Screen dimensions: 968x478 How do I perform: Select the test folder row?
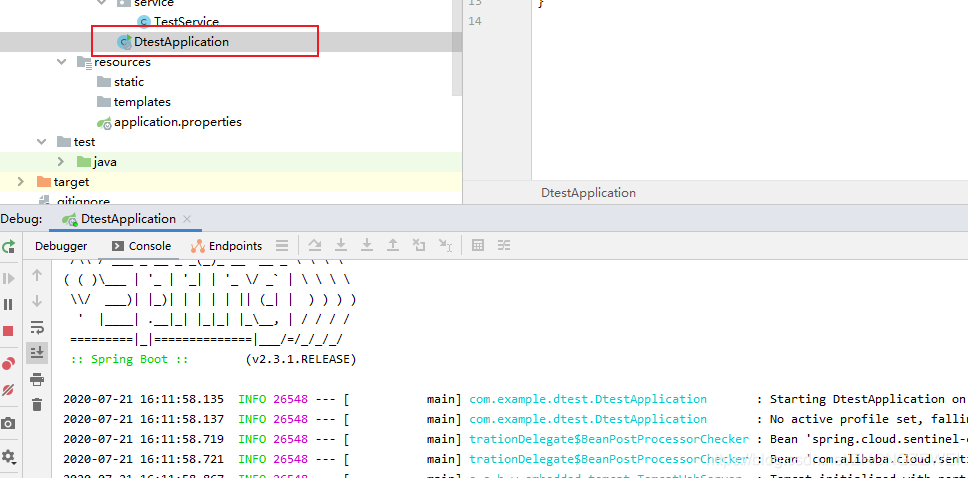231,142
